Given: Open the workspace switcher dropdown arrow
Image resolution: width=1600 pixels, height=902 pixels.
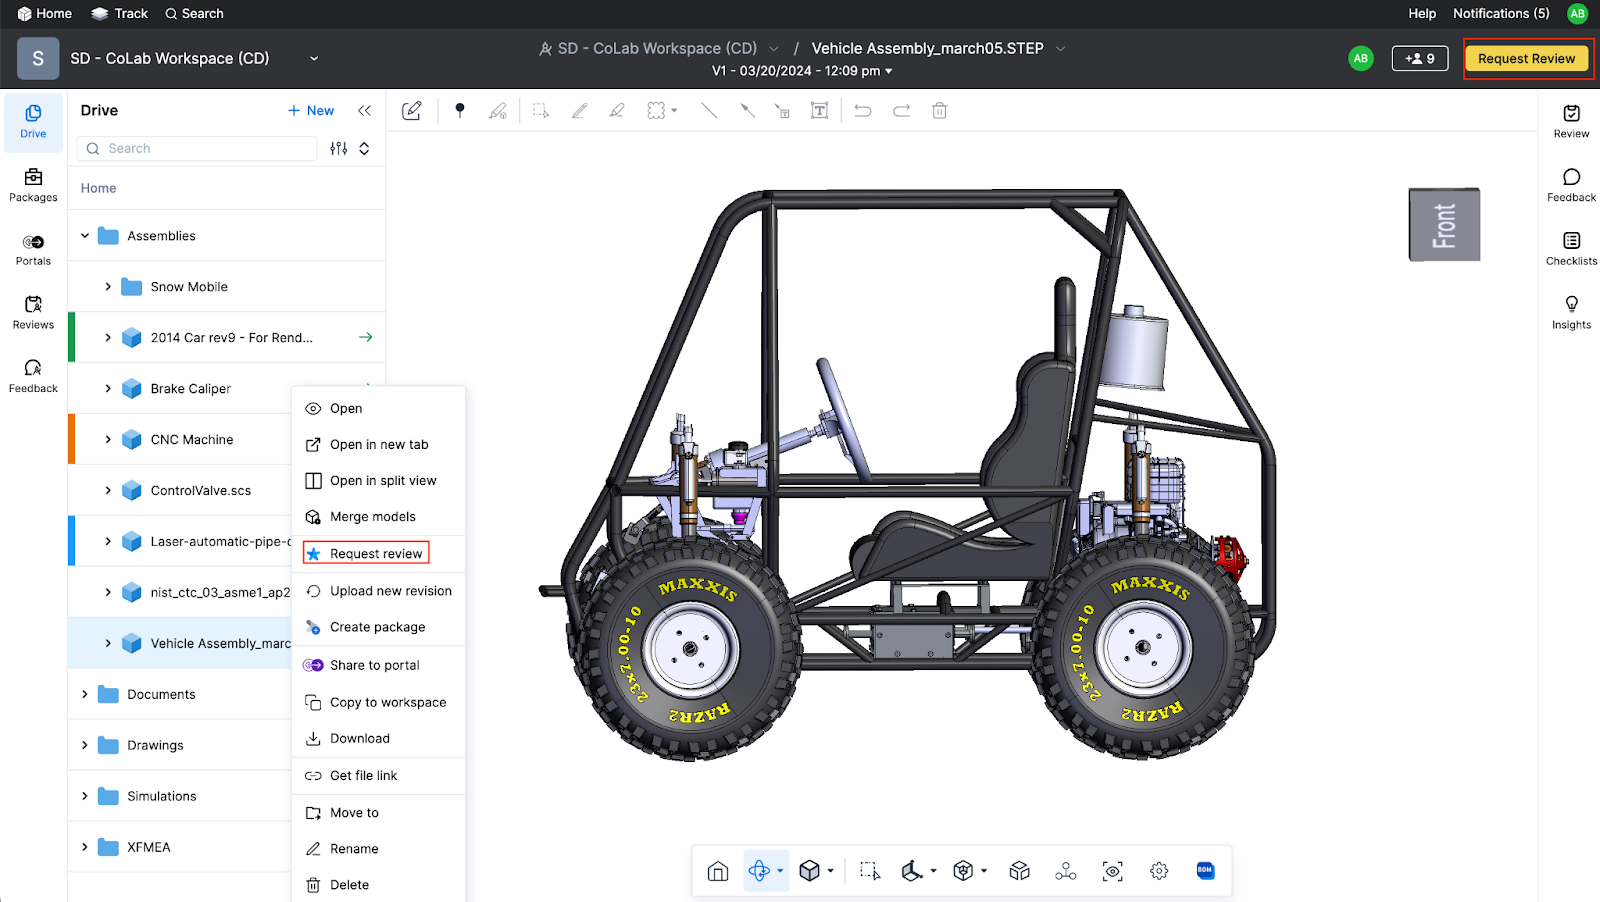Looking at the screenshot, I should (314, 59).
